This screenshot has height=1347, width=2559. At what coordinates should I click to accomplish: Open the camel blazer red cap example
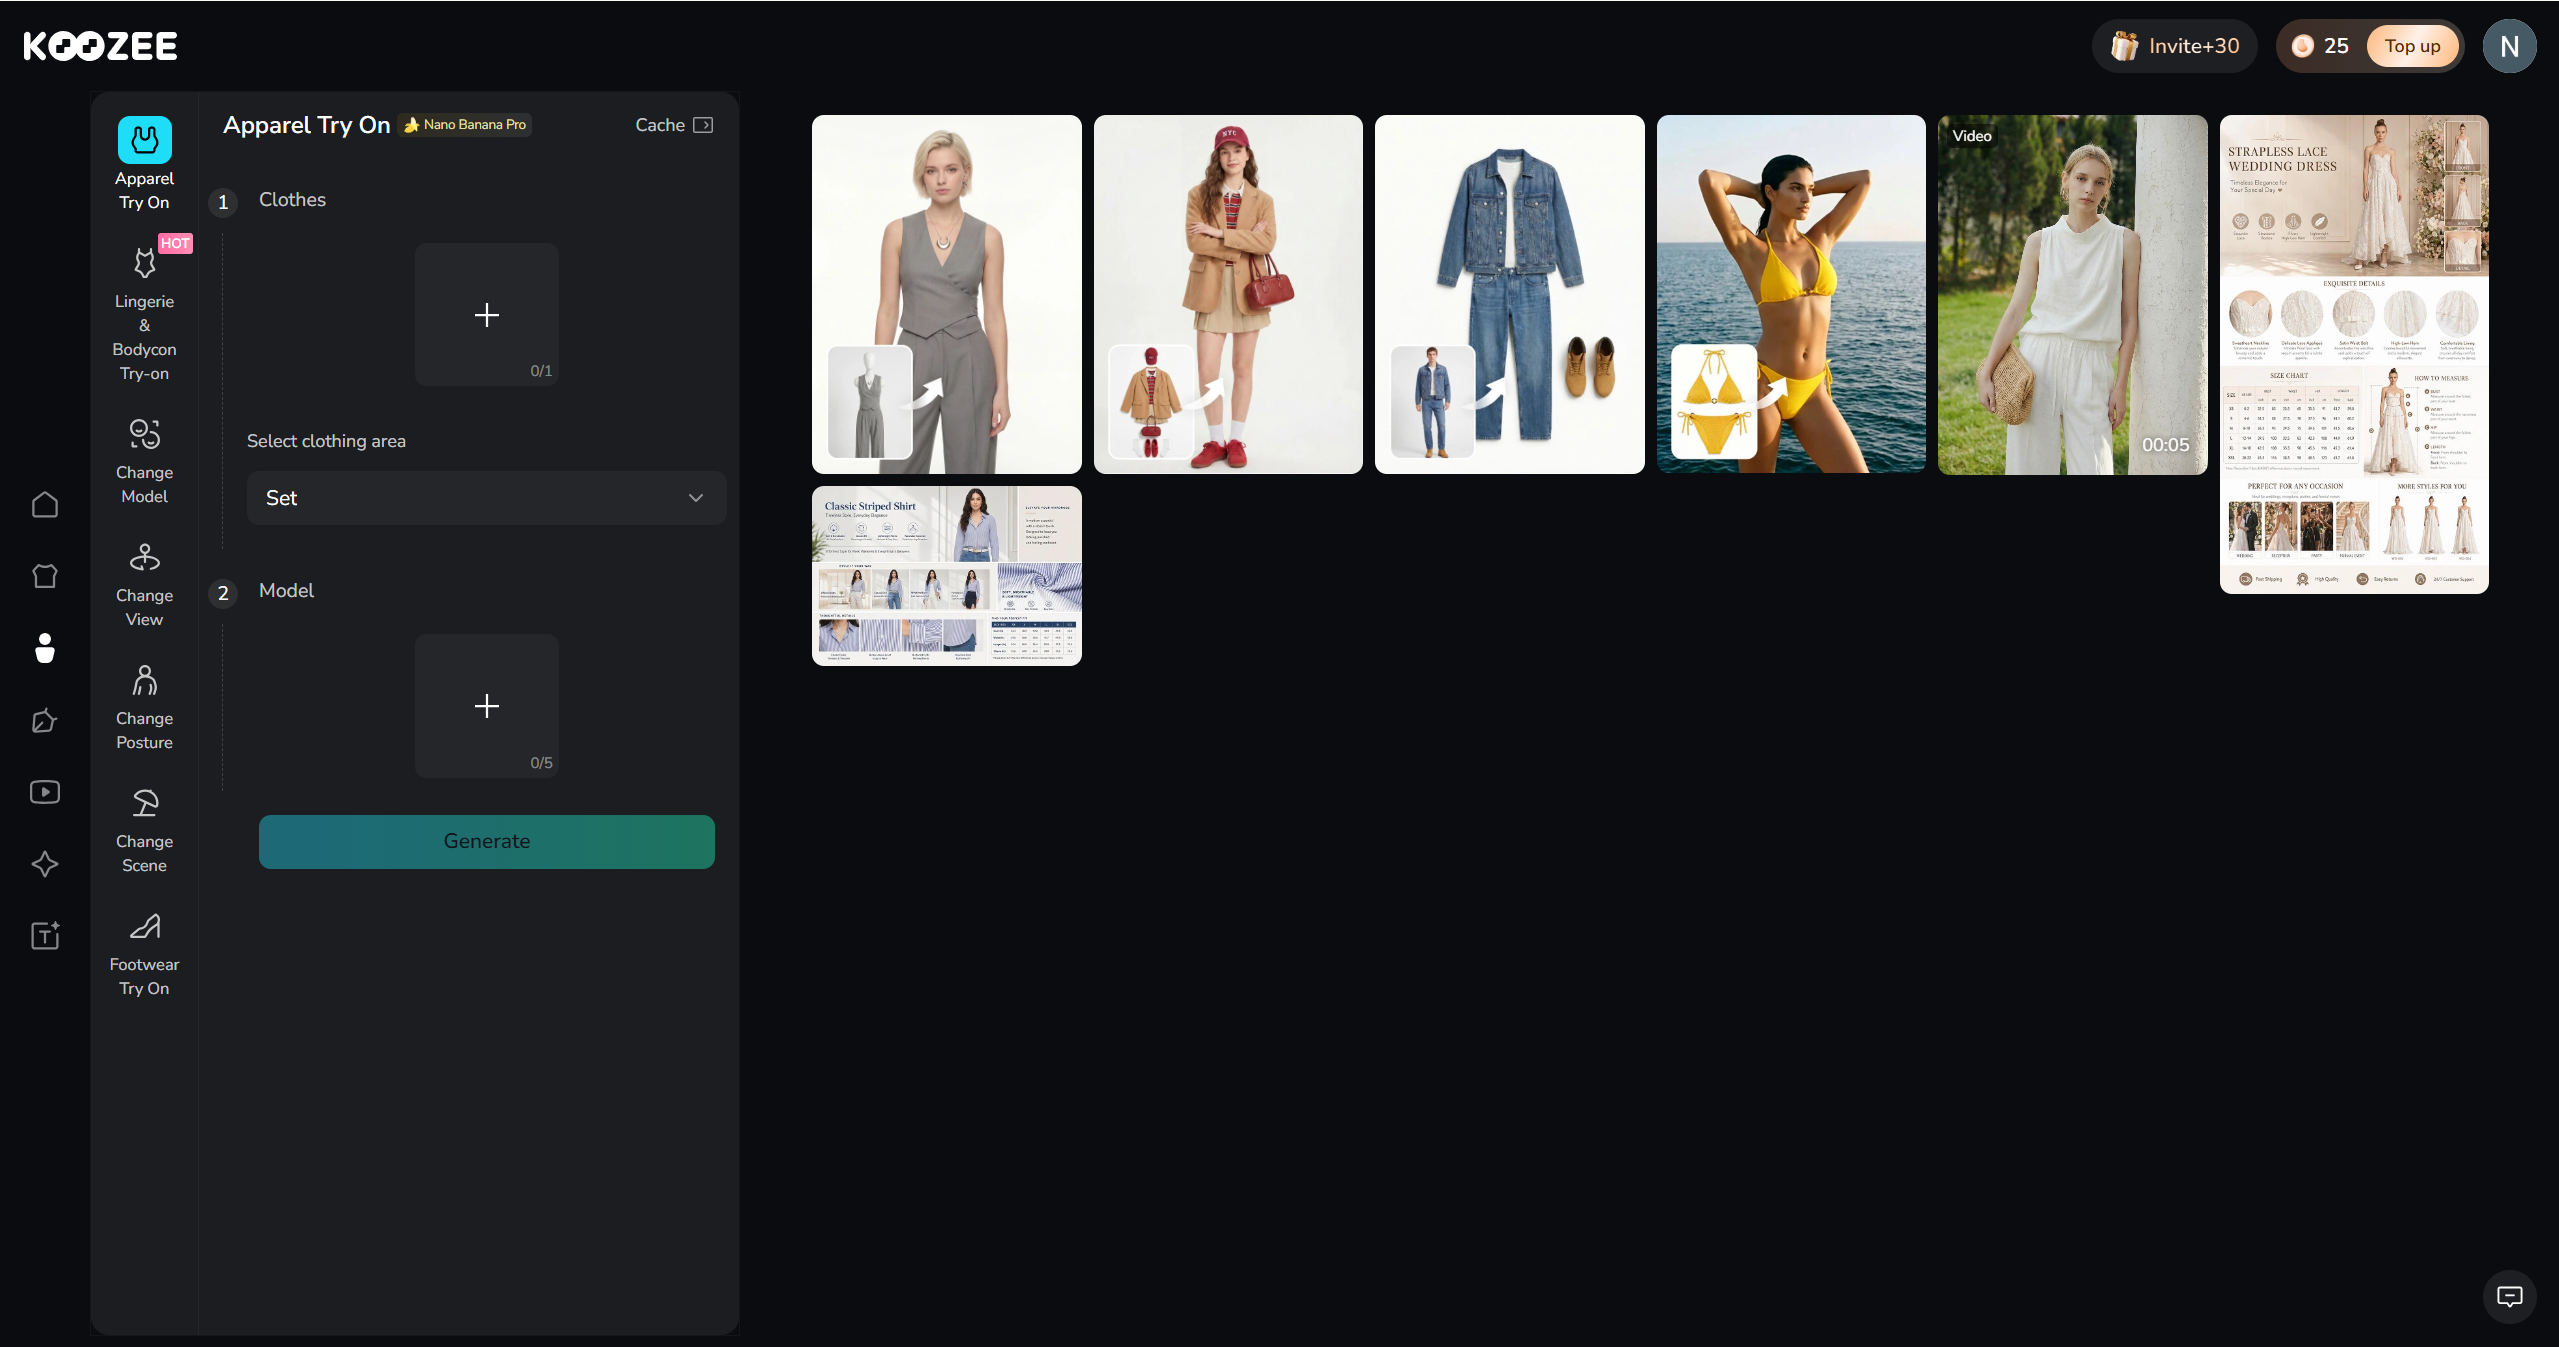pyautogui.click(x=1228, y=294)
